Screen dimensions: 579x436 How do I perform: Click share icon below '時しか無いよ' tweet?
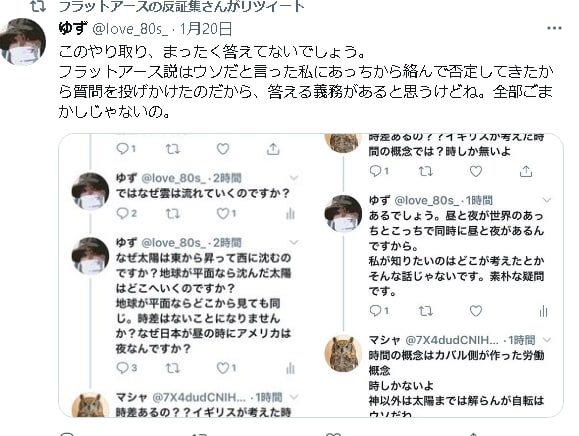(526, 171)
